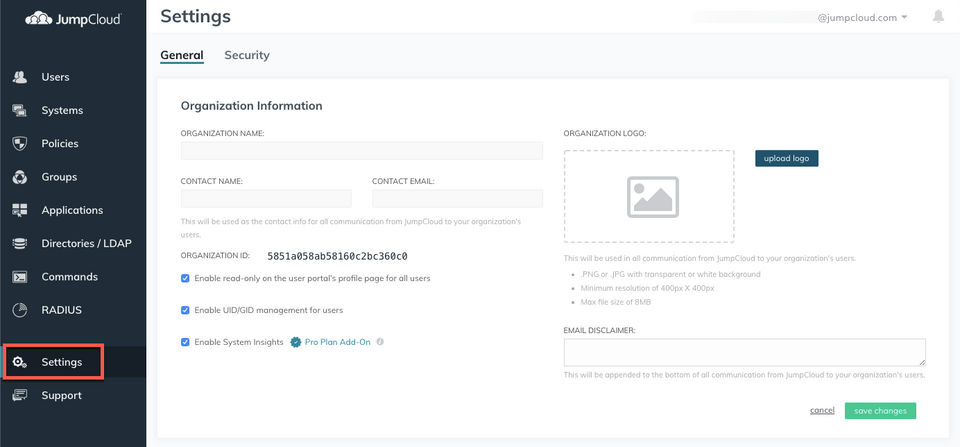Expand the account email dropdown
Image resolution: width=960 pixels, height=447 pixels.
click(904, 17)
